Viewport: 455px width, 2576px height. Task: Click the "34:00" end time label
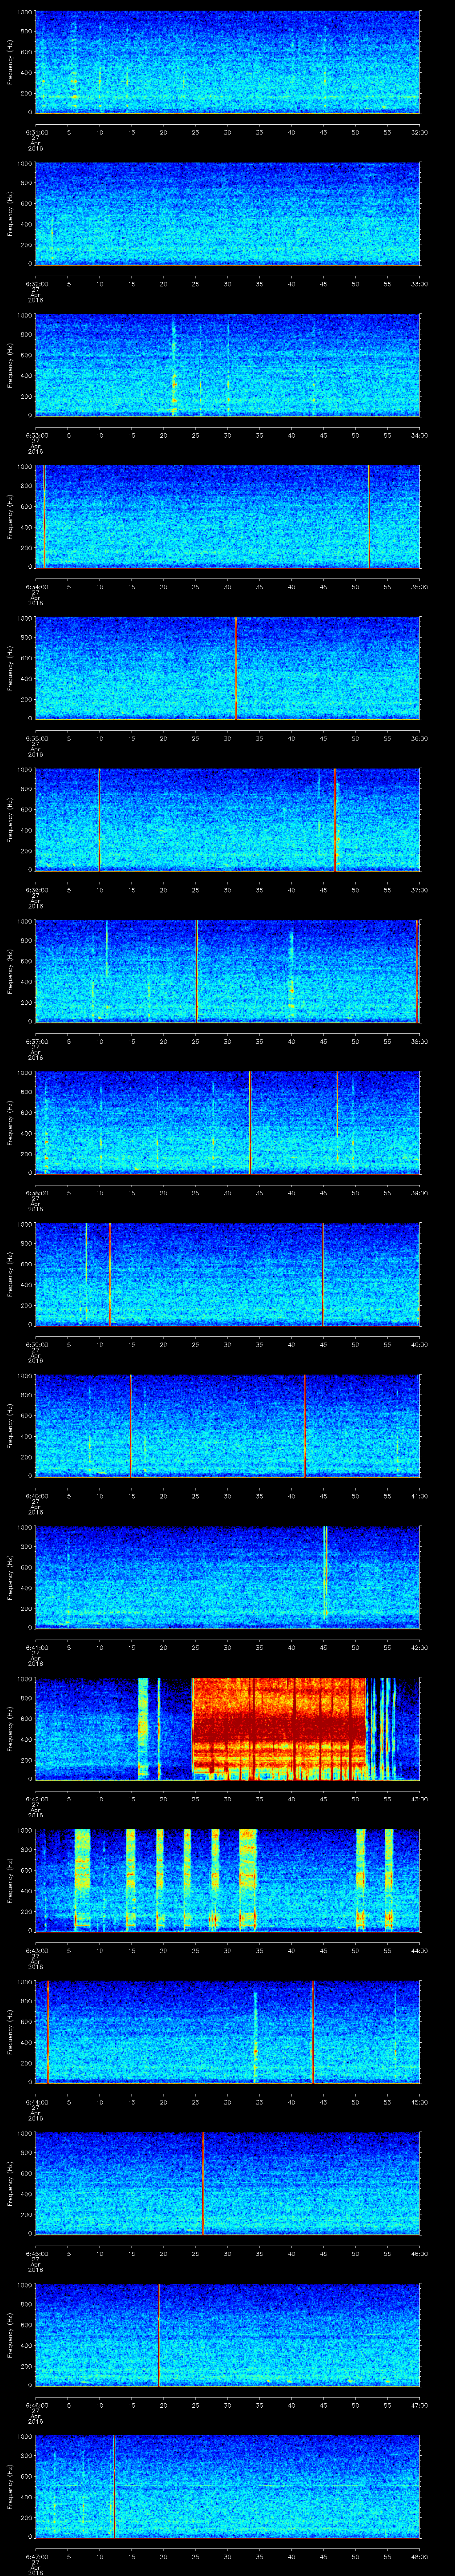tap(419, 435)
